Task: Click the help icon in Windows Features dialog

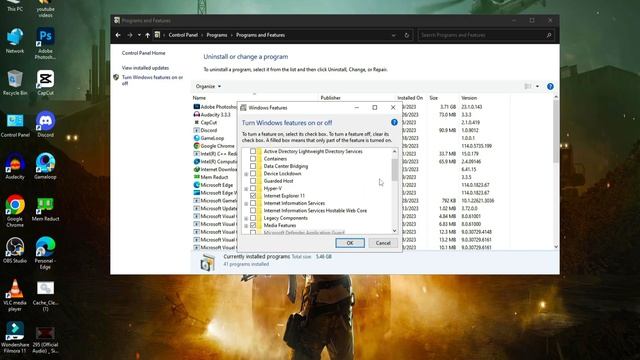Action: click(x=394, y=122)
